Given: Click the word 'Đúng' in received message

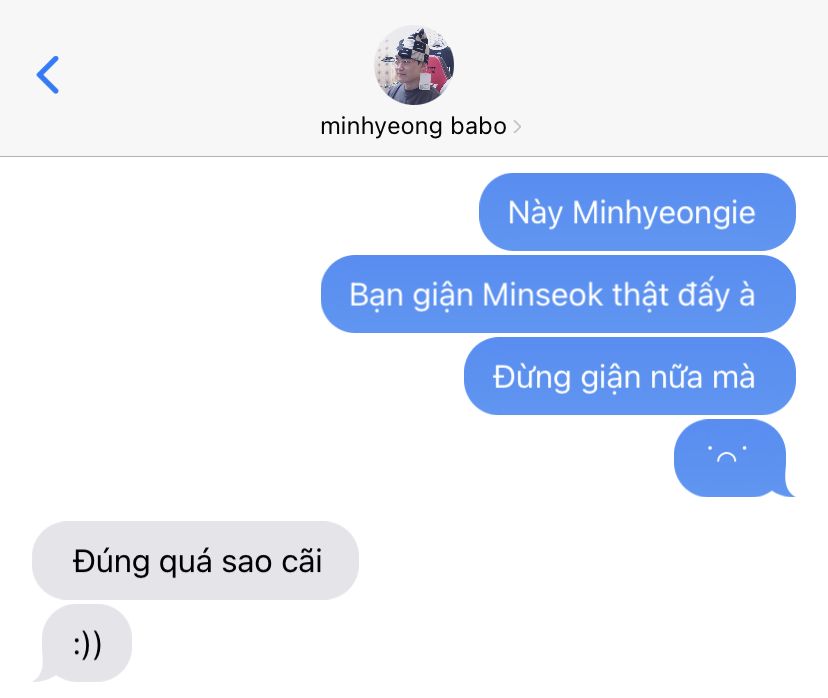Looking at the screenshot, I should point(111,561).
